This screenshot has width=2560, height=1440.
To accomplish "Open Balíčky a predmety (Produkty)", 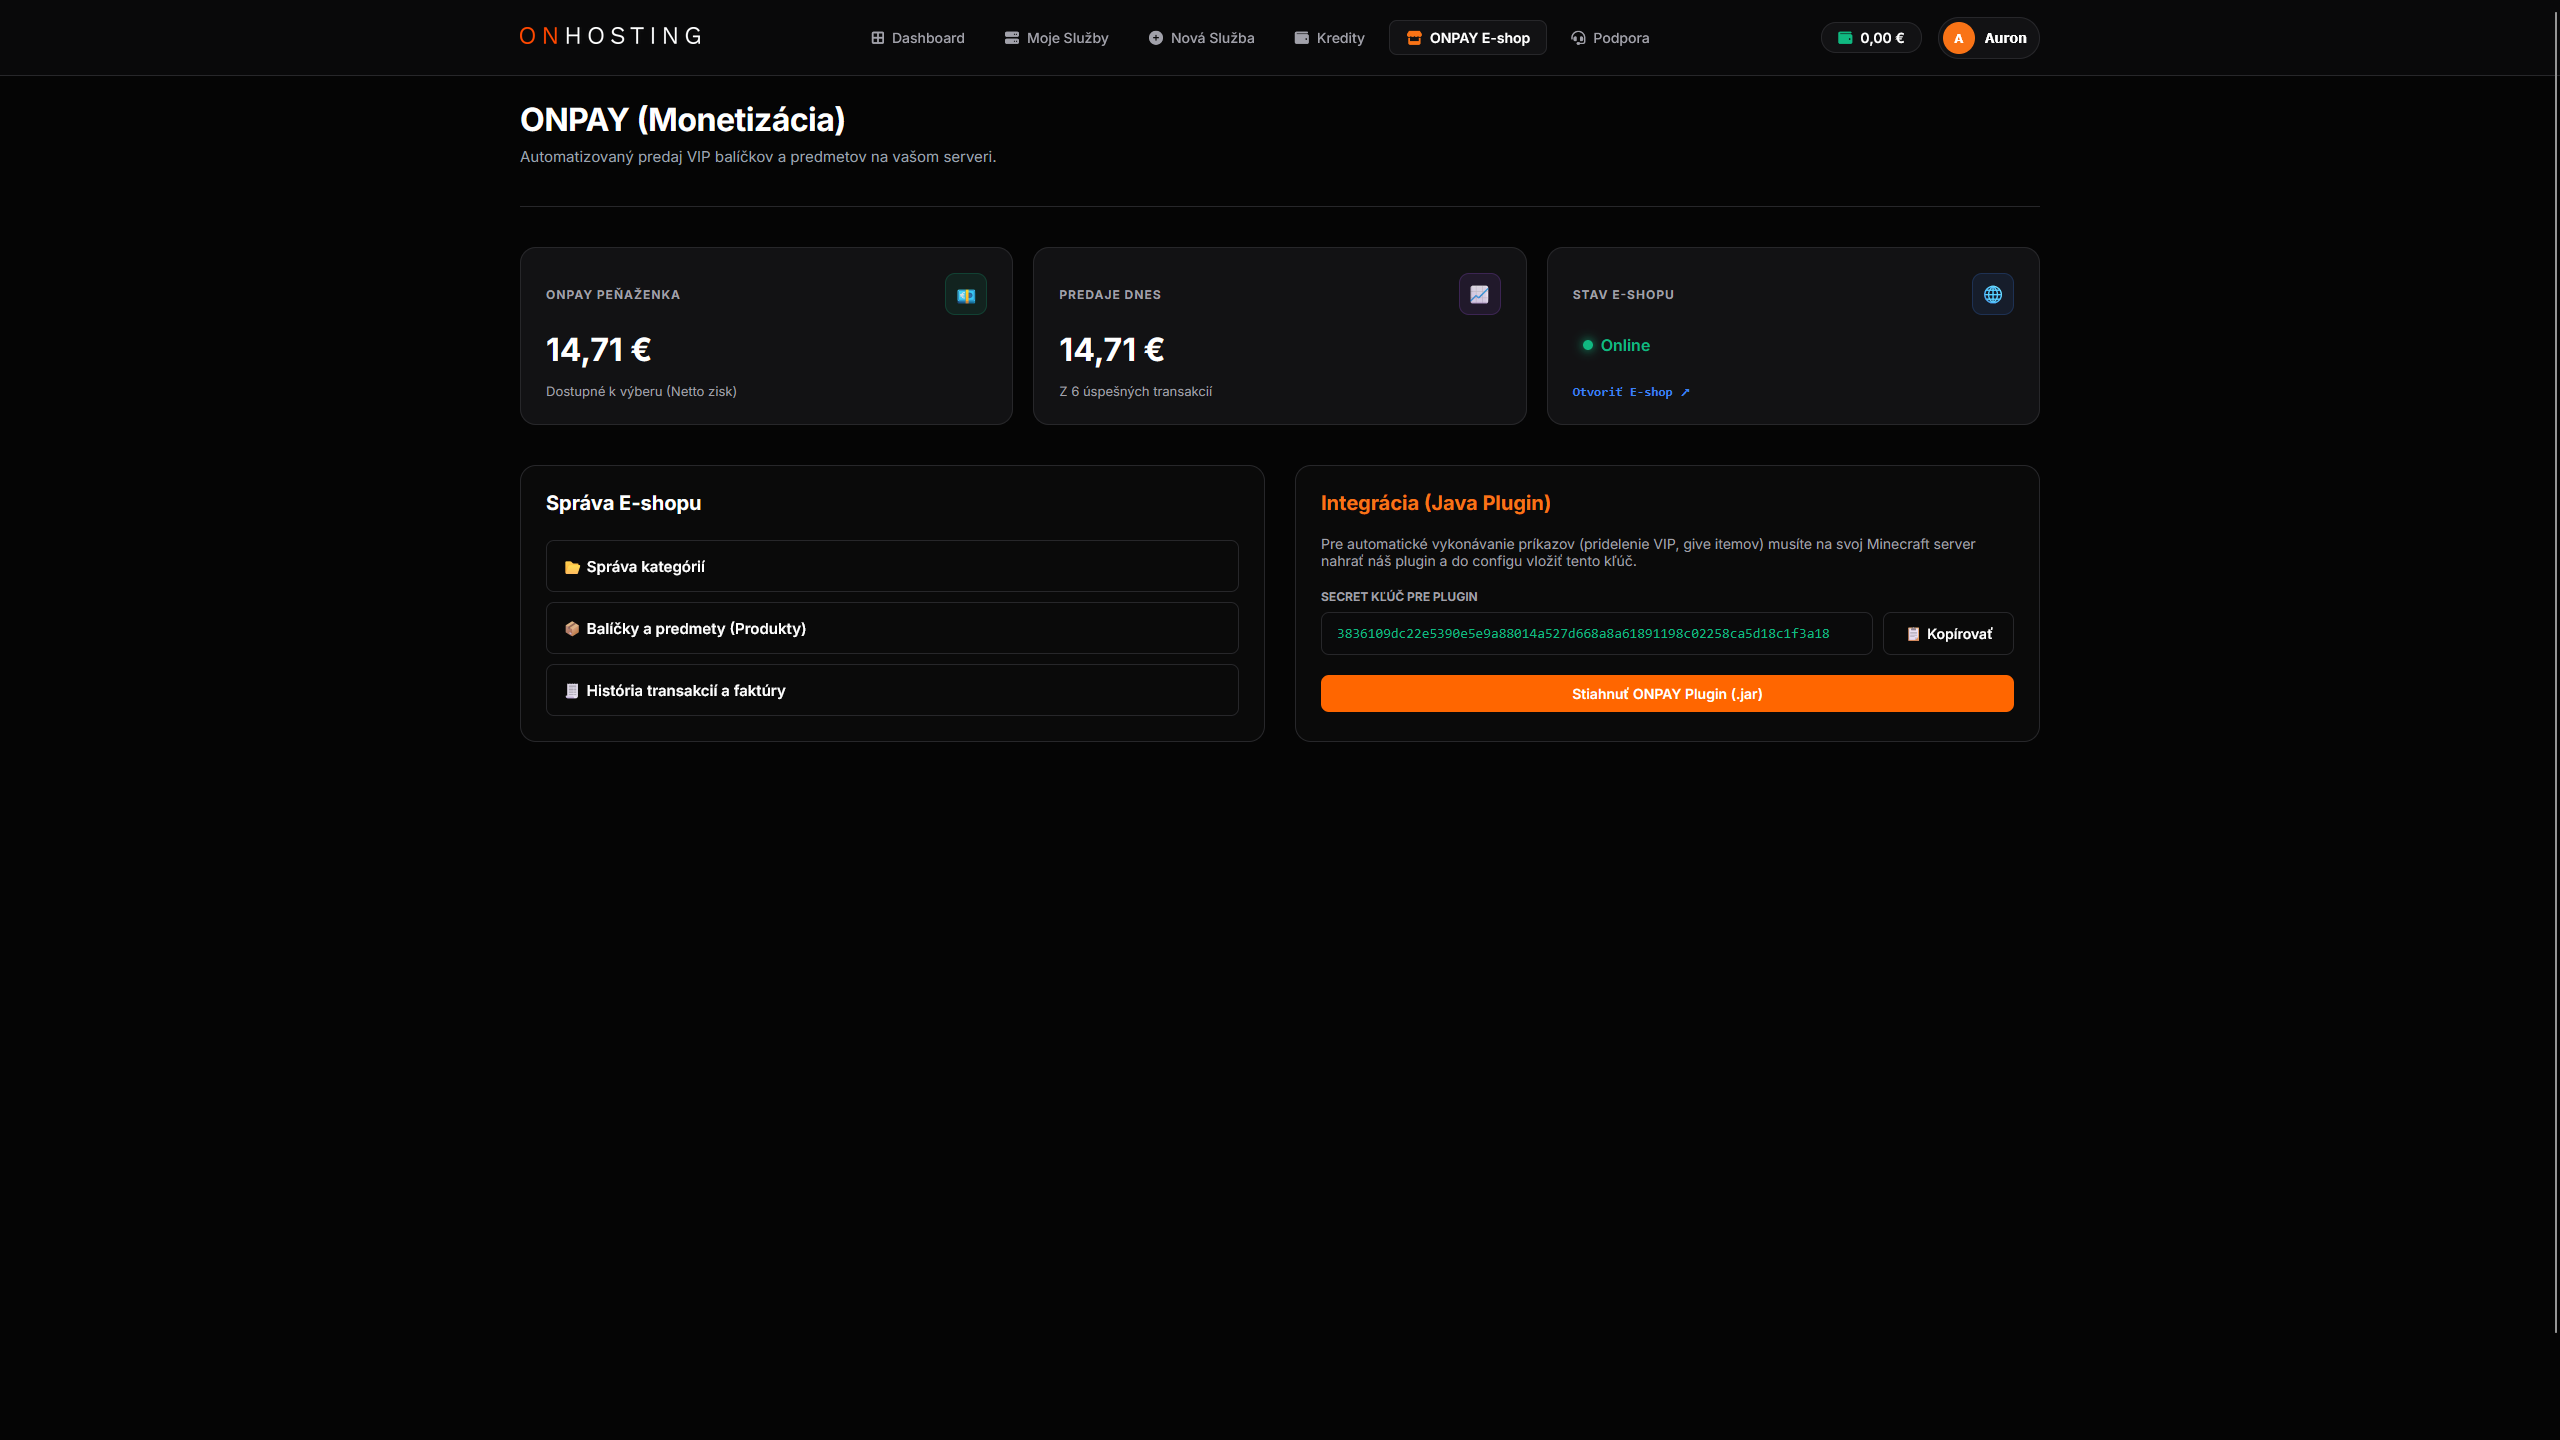I will click(x=892, y=628).
